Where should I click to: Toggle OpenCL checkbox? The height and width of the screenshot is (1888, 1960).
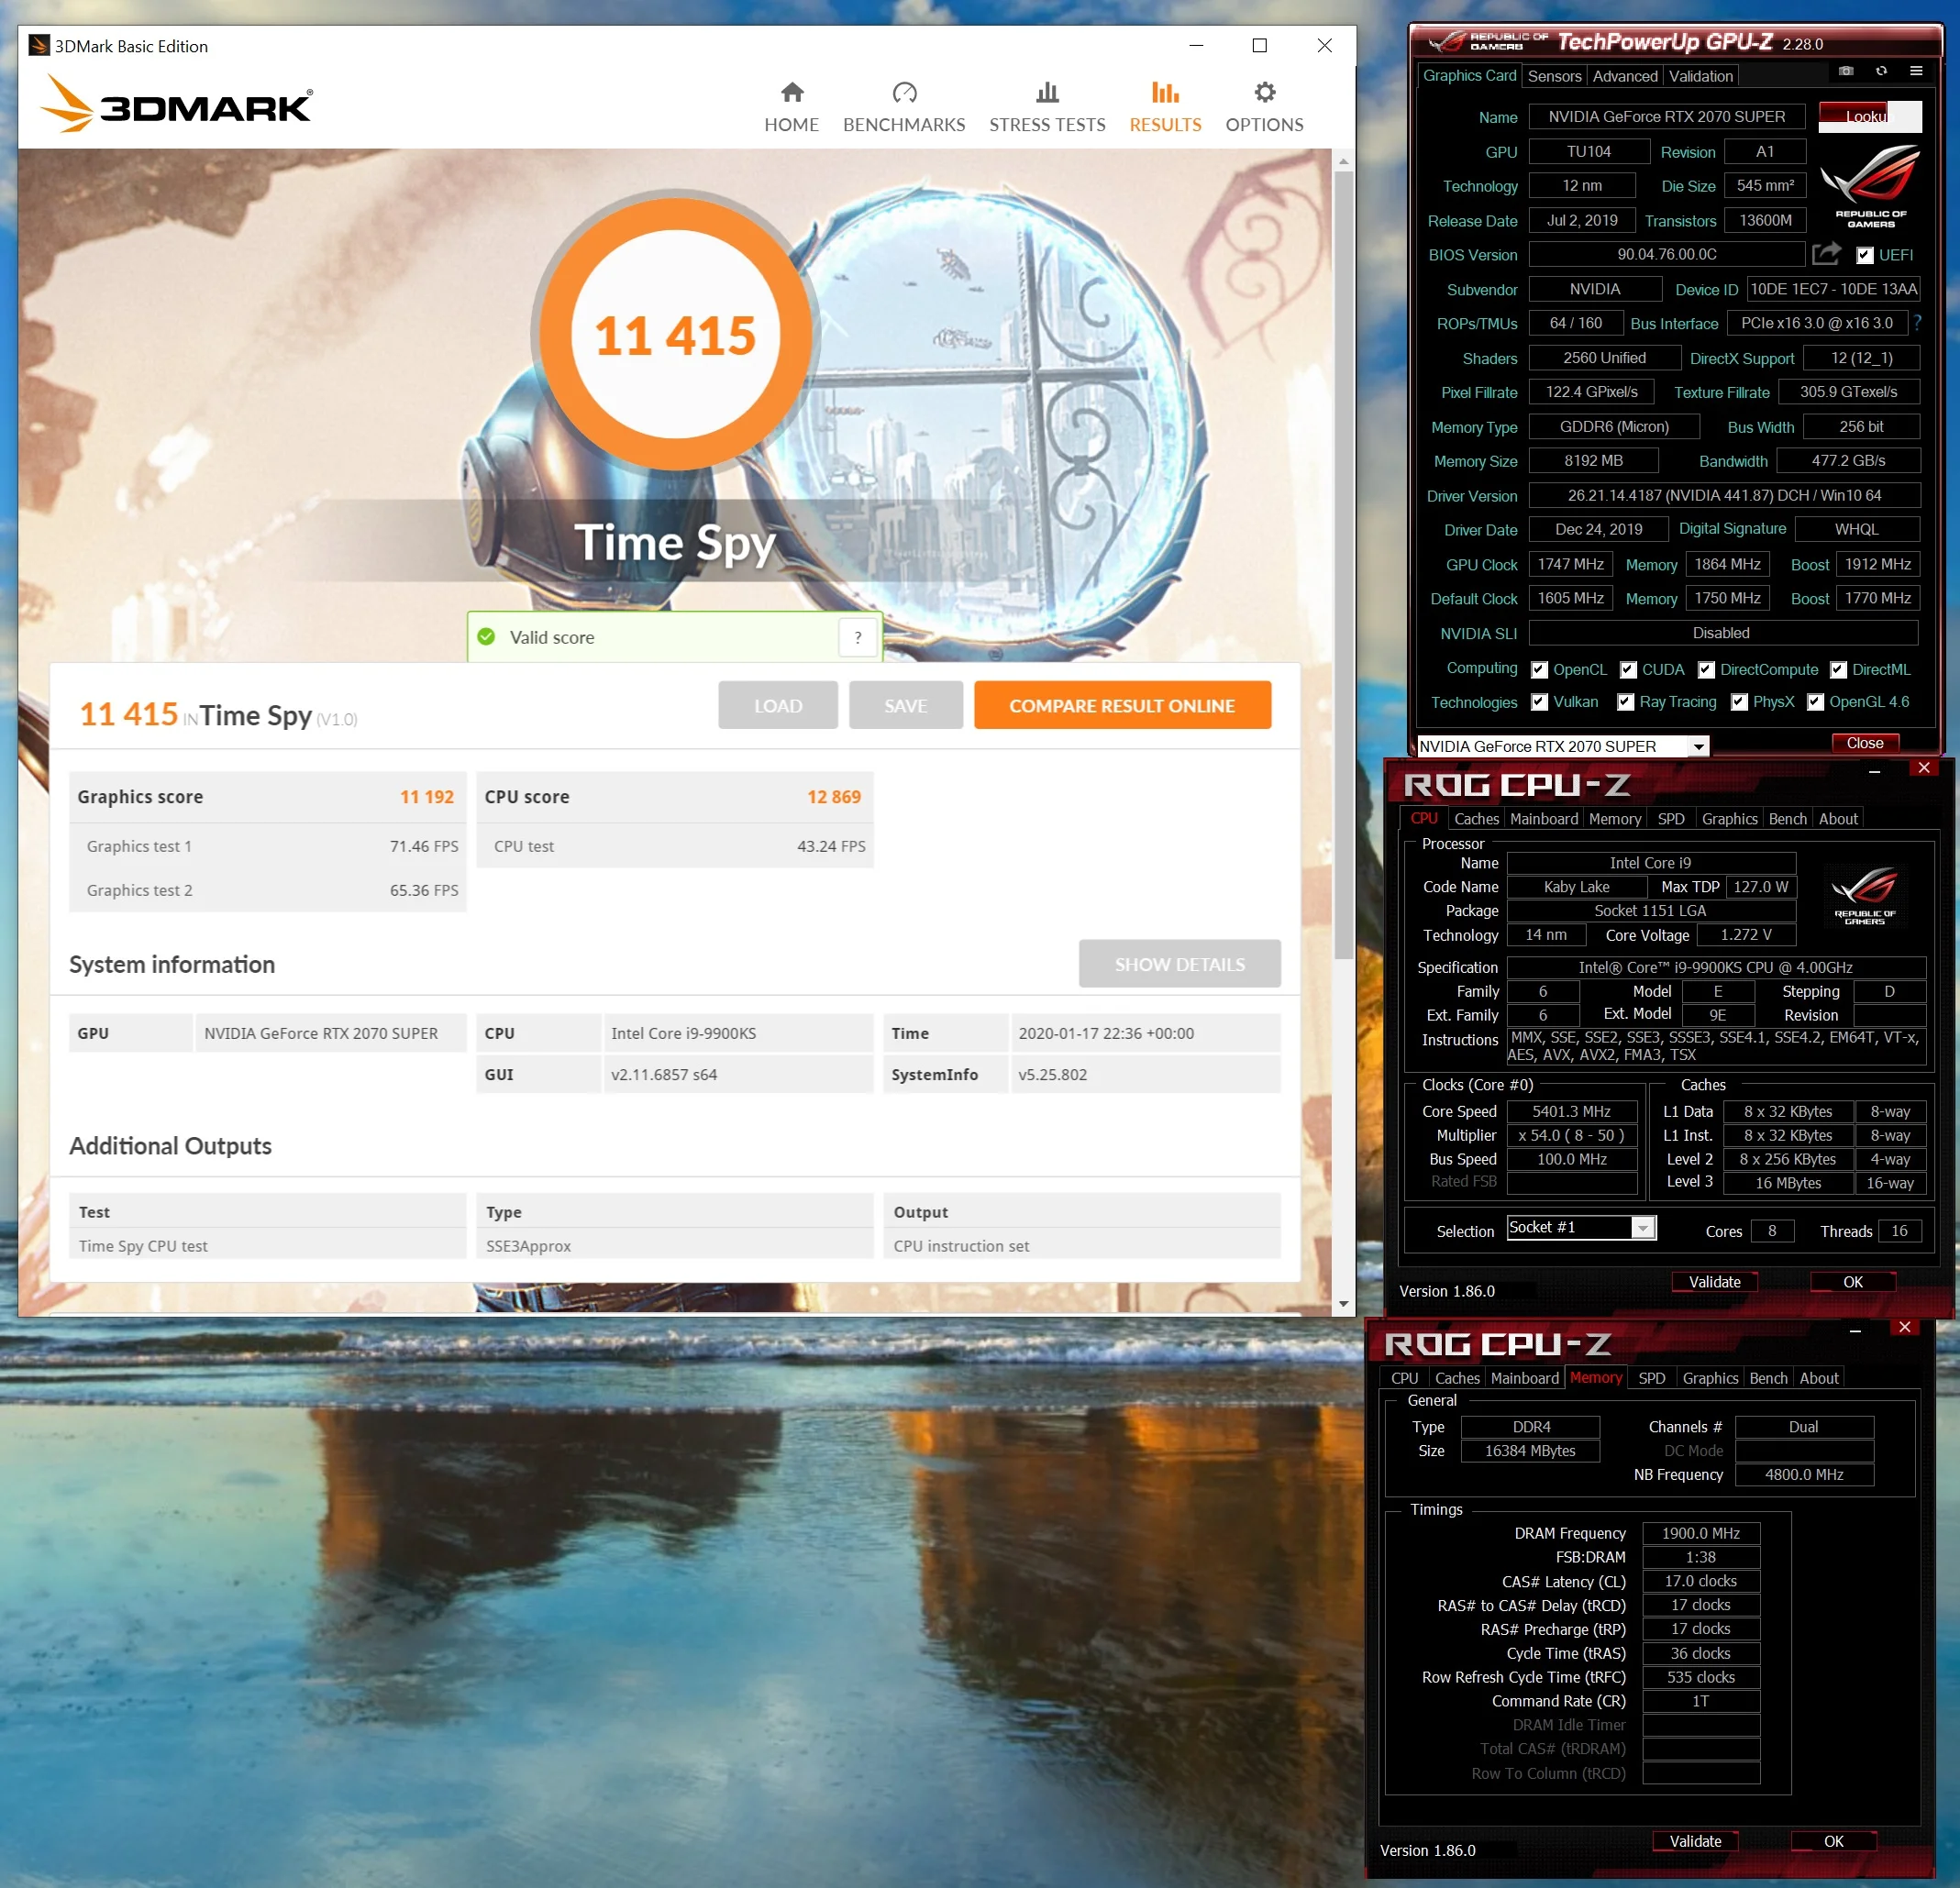[1540, 670]
